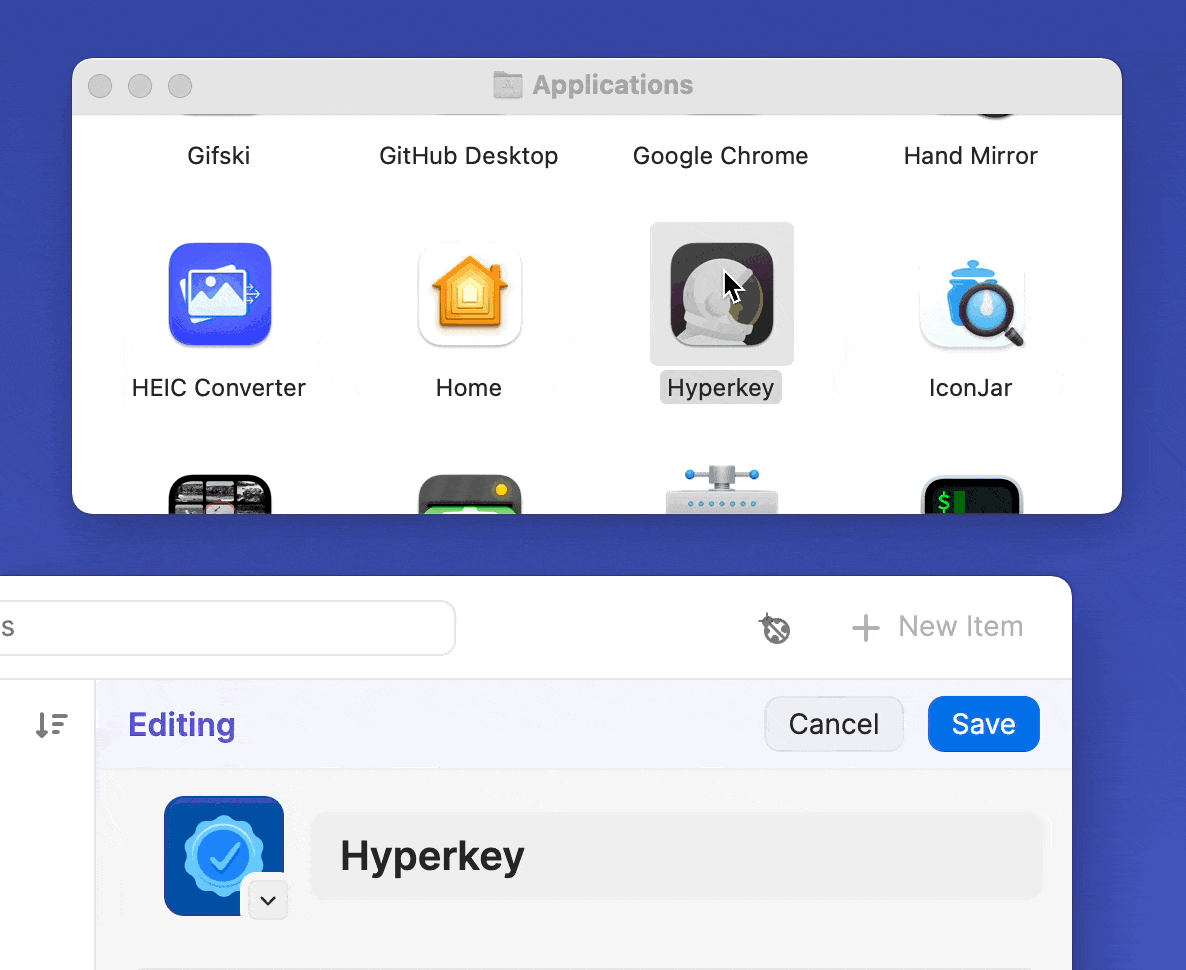Select the compressor-style app icon in bottom row
Viewport: 1186px width, 970px height.
pyautogui.click(x=722, y=490)
